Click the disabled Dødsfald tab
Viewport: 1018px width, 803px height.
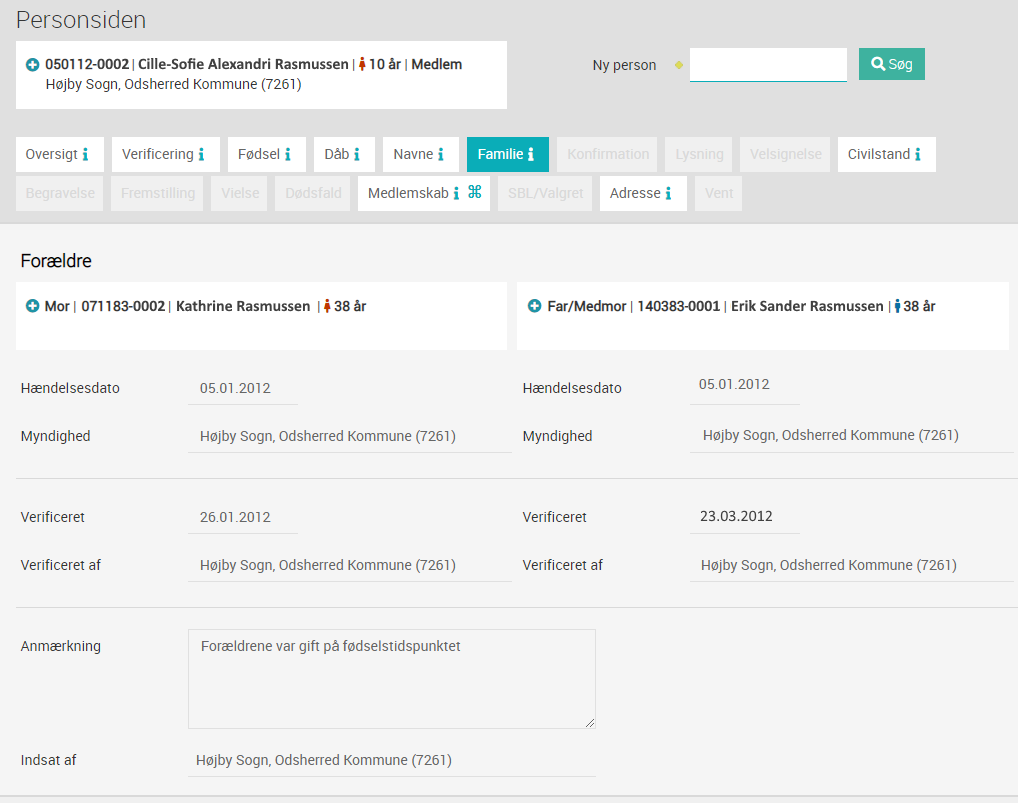tap(312, 193)
